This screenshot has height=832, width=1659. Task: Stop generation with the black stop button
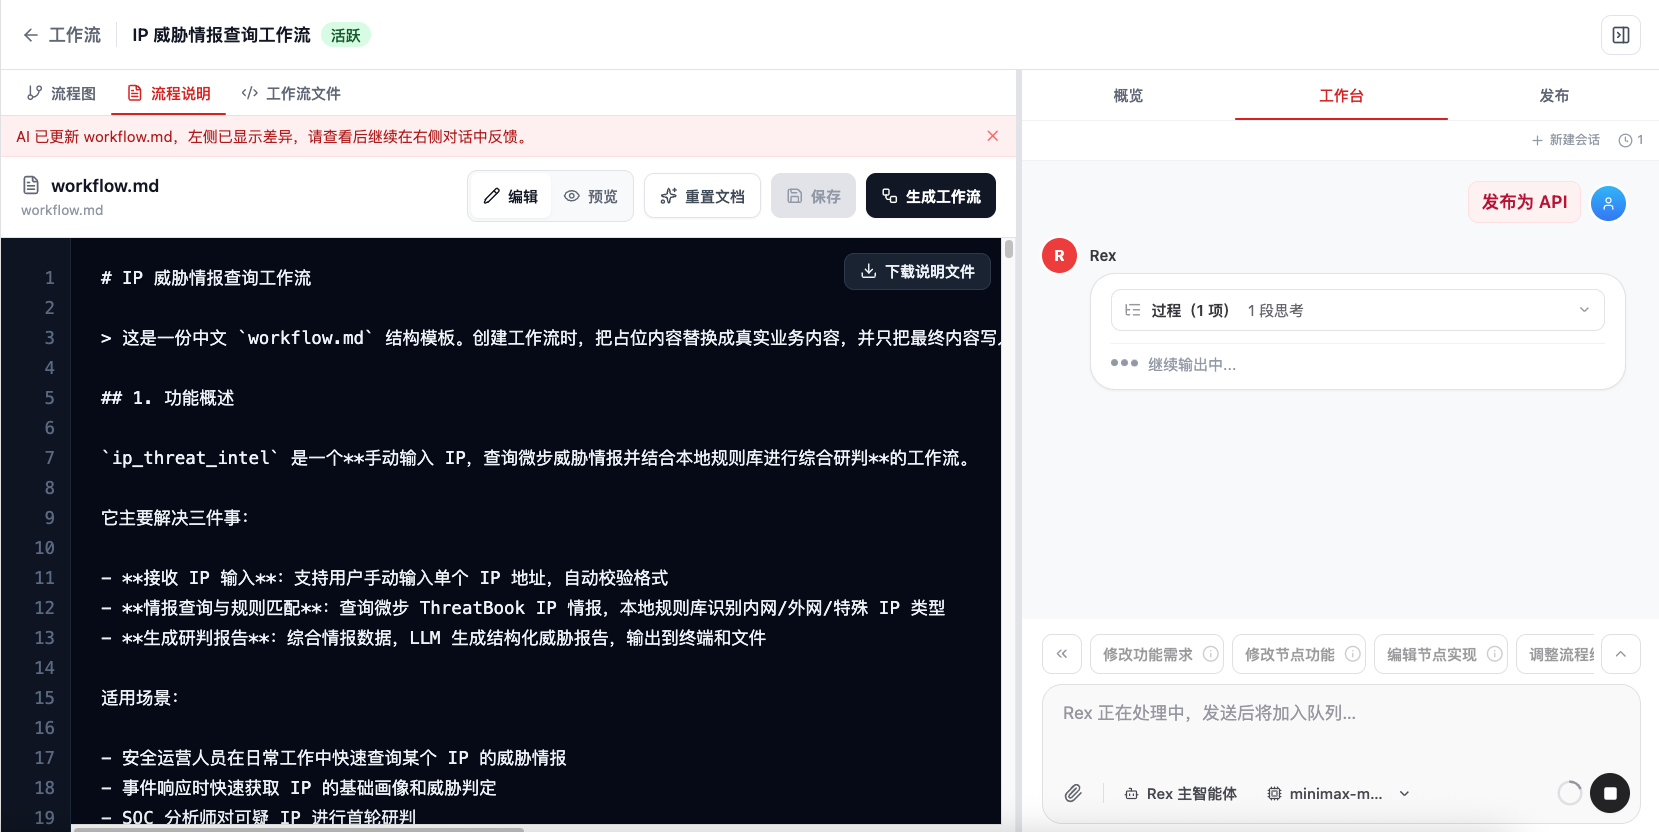(1610, 793)
